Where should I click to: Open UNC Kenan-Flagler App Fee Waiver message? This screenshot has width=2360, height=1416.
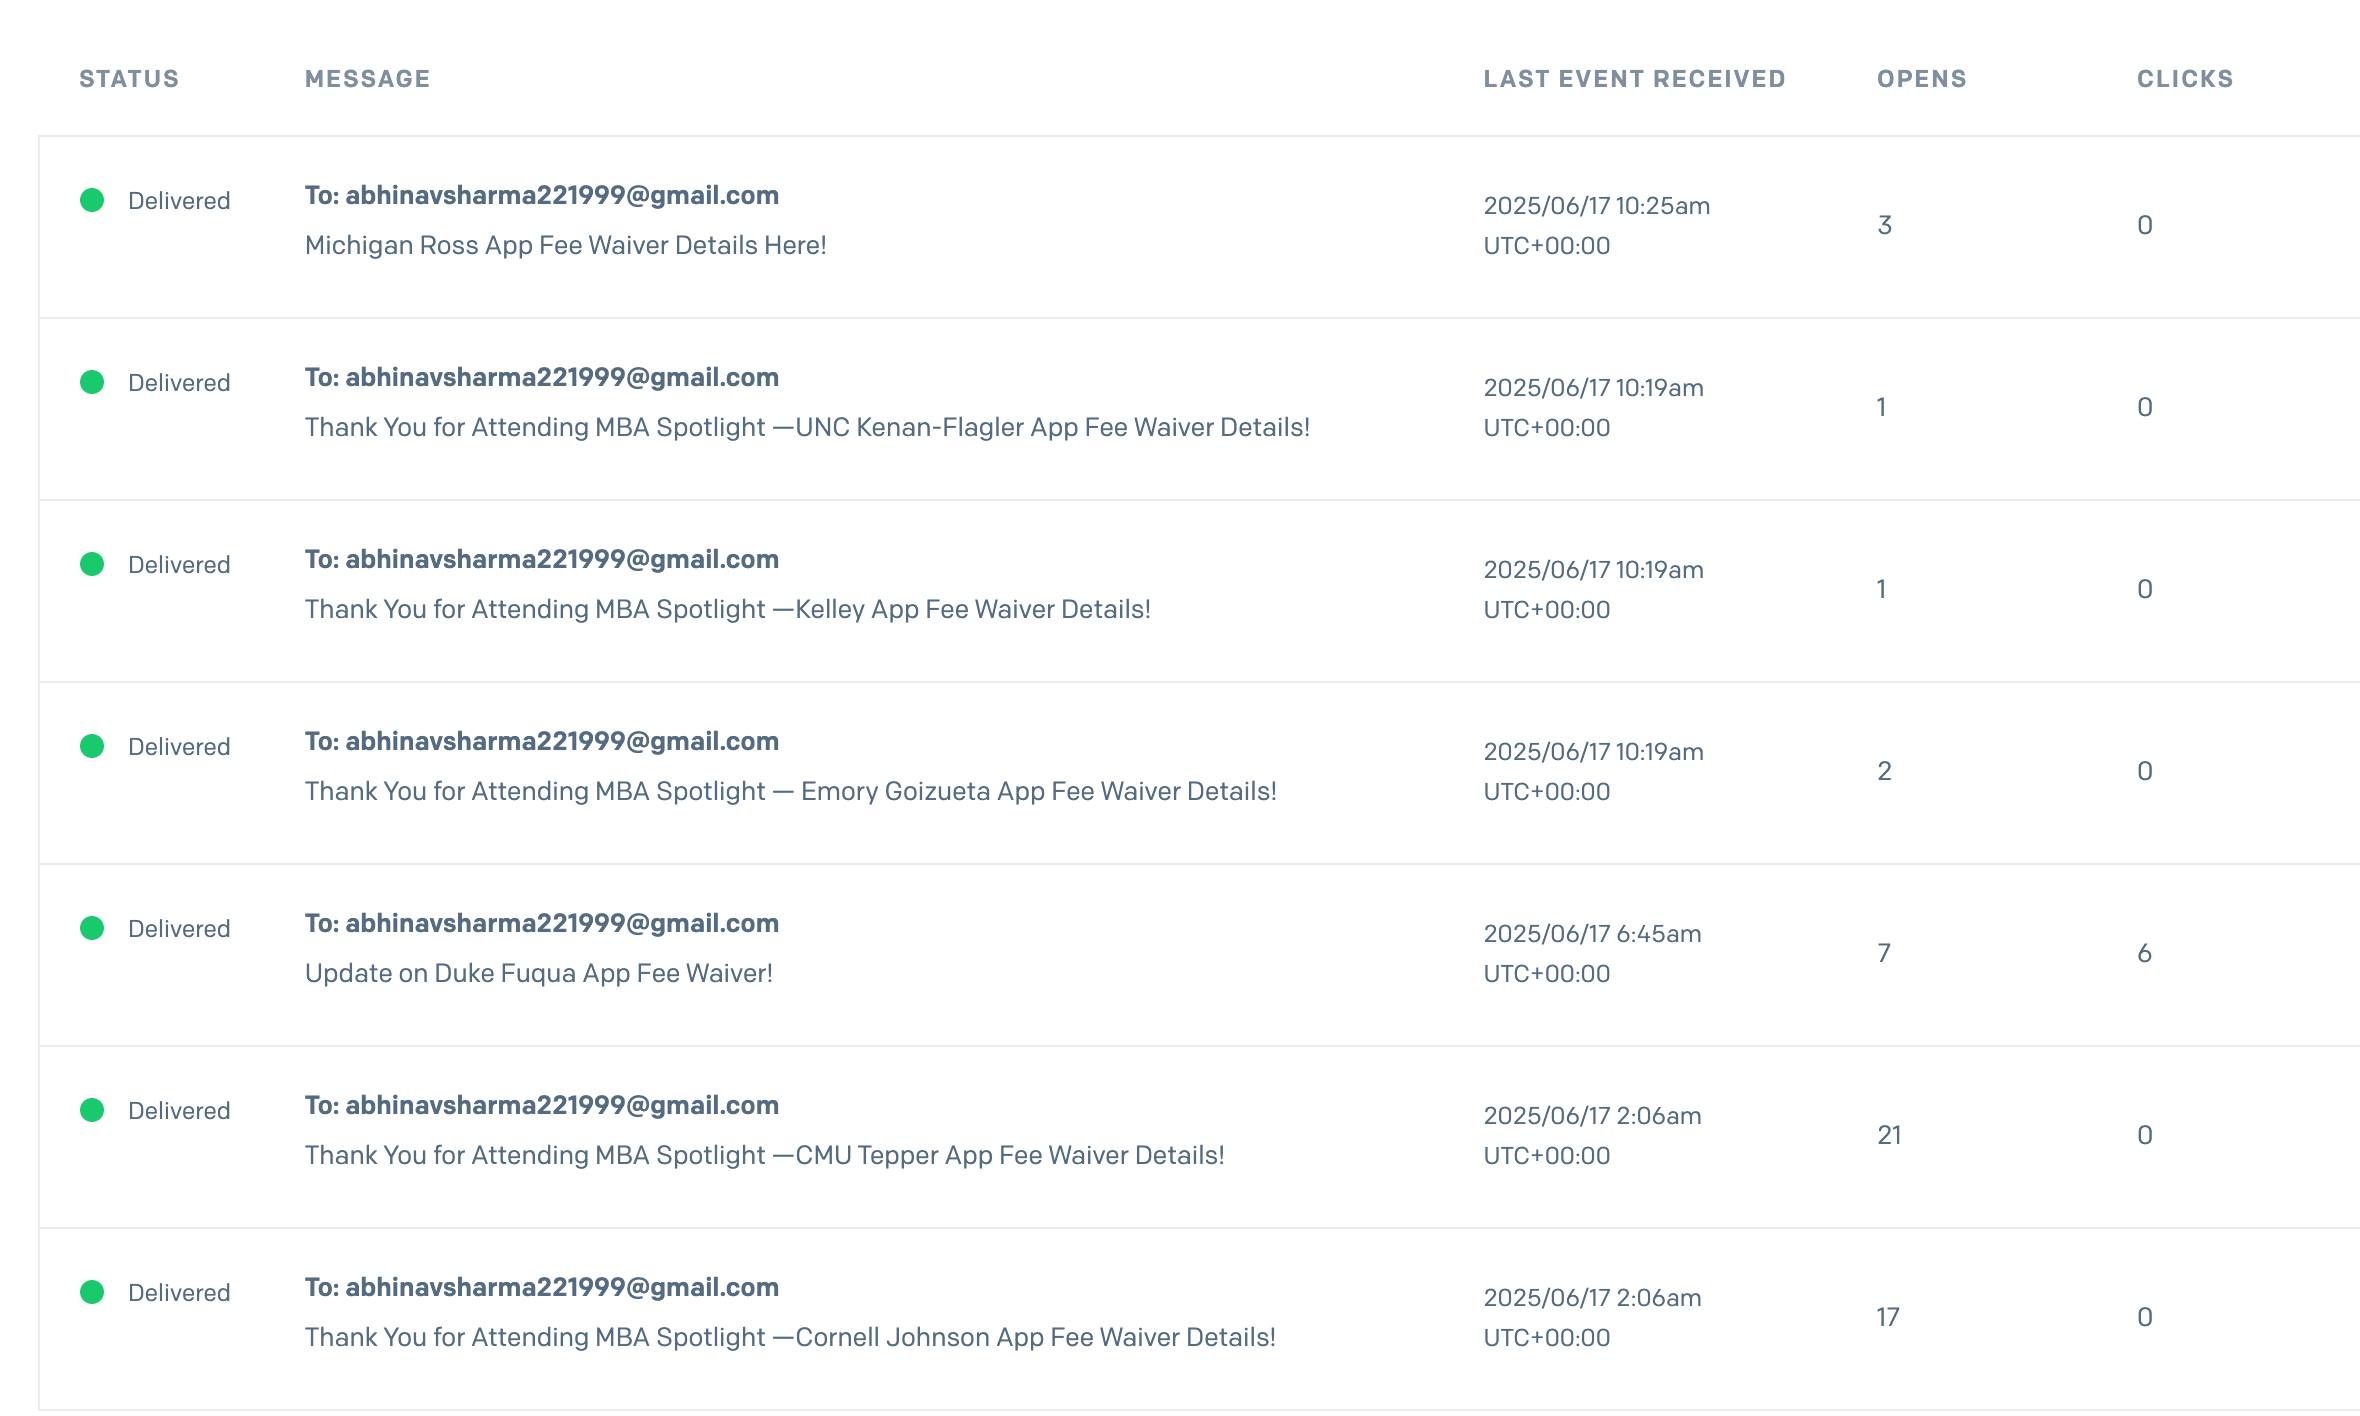806,427
